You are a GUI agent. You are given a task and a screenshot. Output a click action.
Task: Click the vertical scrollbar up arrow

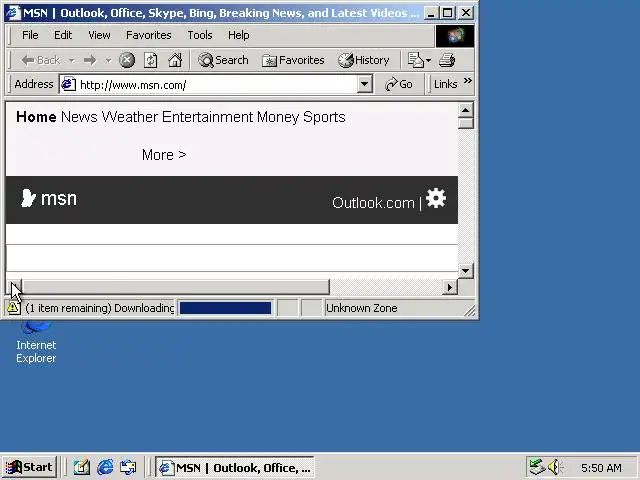coord(466,111)
